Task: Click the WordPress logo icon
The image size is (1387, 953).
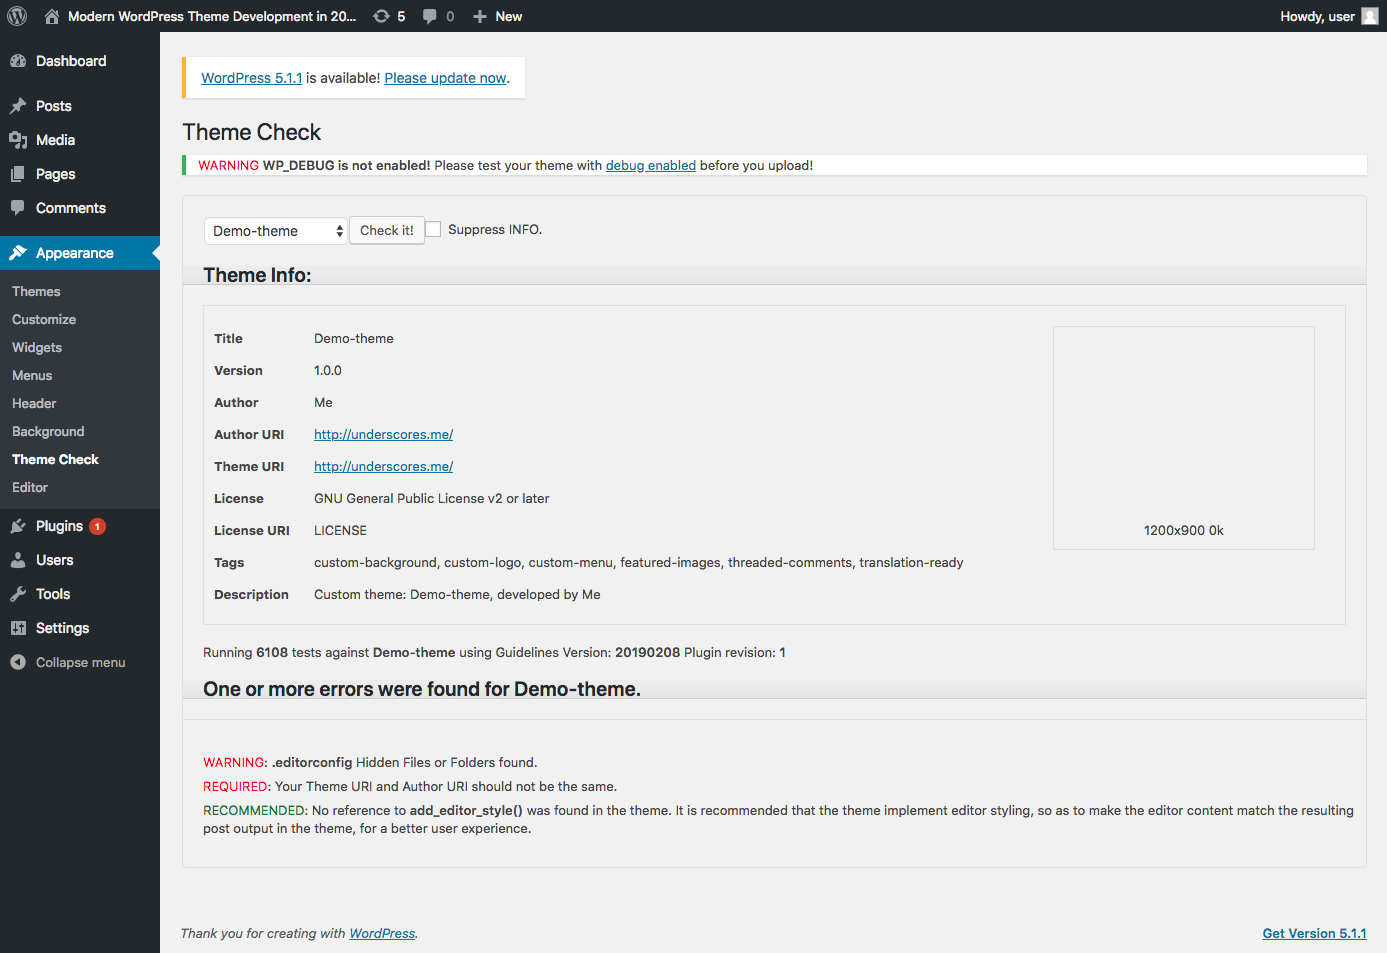Action: (17, 16)
